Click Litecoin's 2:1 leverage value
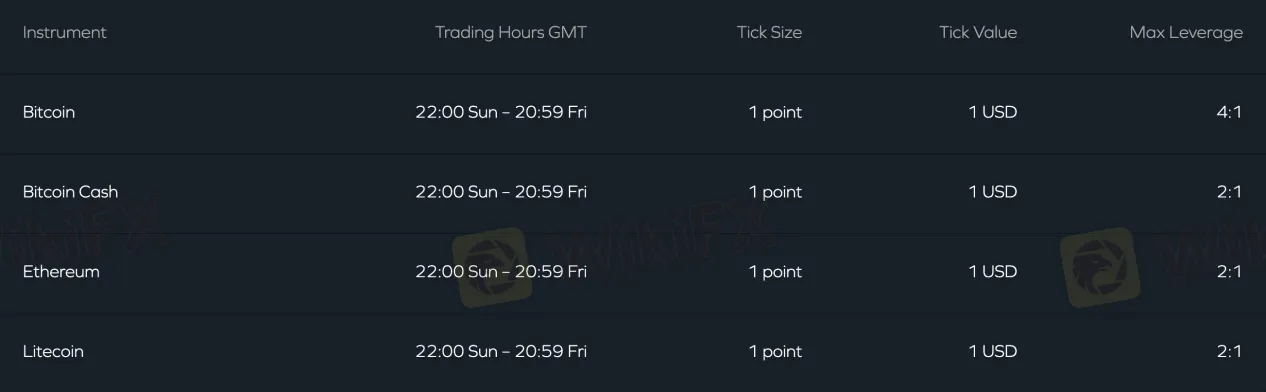Viewport: 1266px width, 392px height. (1229, 352)
